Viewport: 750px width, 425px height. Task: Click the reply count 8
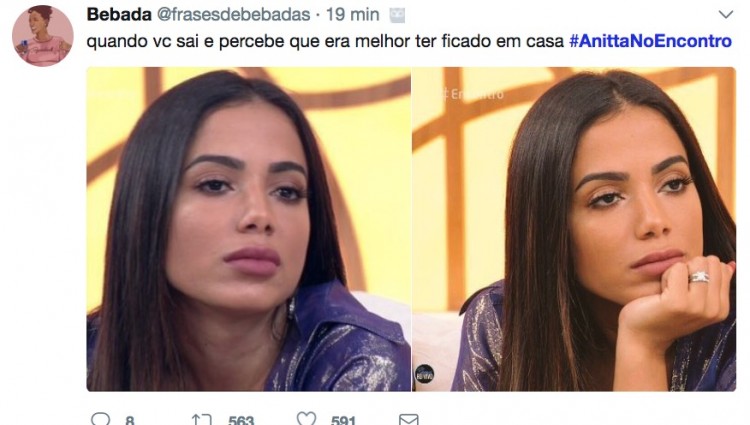130,420
